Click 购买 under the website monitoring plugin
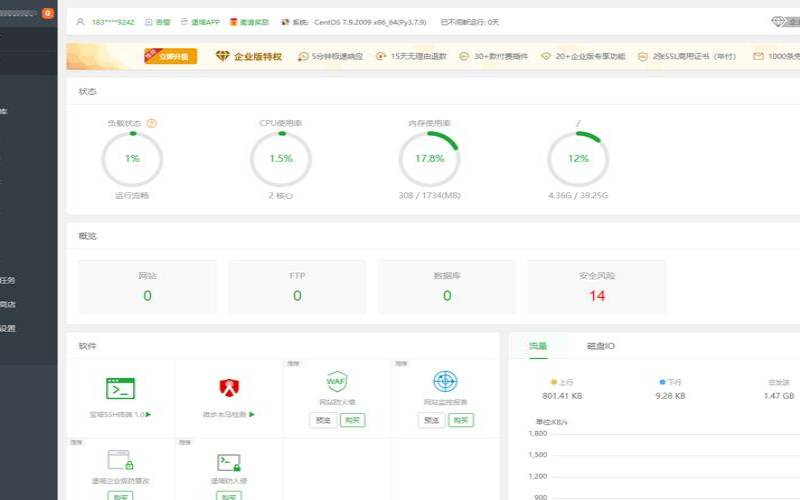Viewport: 800px width, 500px height. point(461,420)
